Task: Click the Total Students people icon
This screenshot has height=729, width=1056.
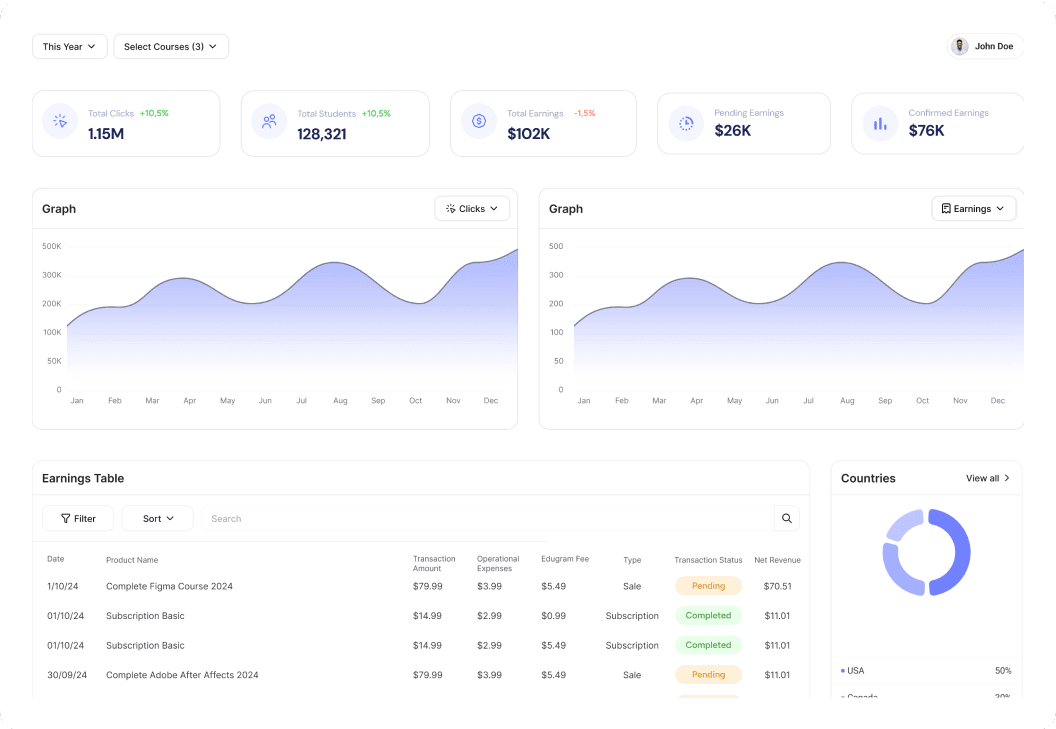Action: pos(269,122)
